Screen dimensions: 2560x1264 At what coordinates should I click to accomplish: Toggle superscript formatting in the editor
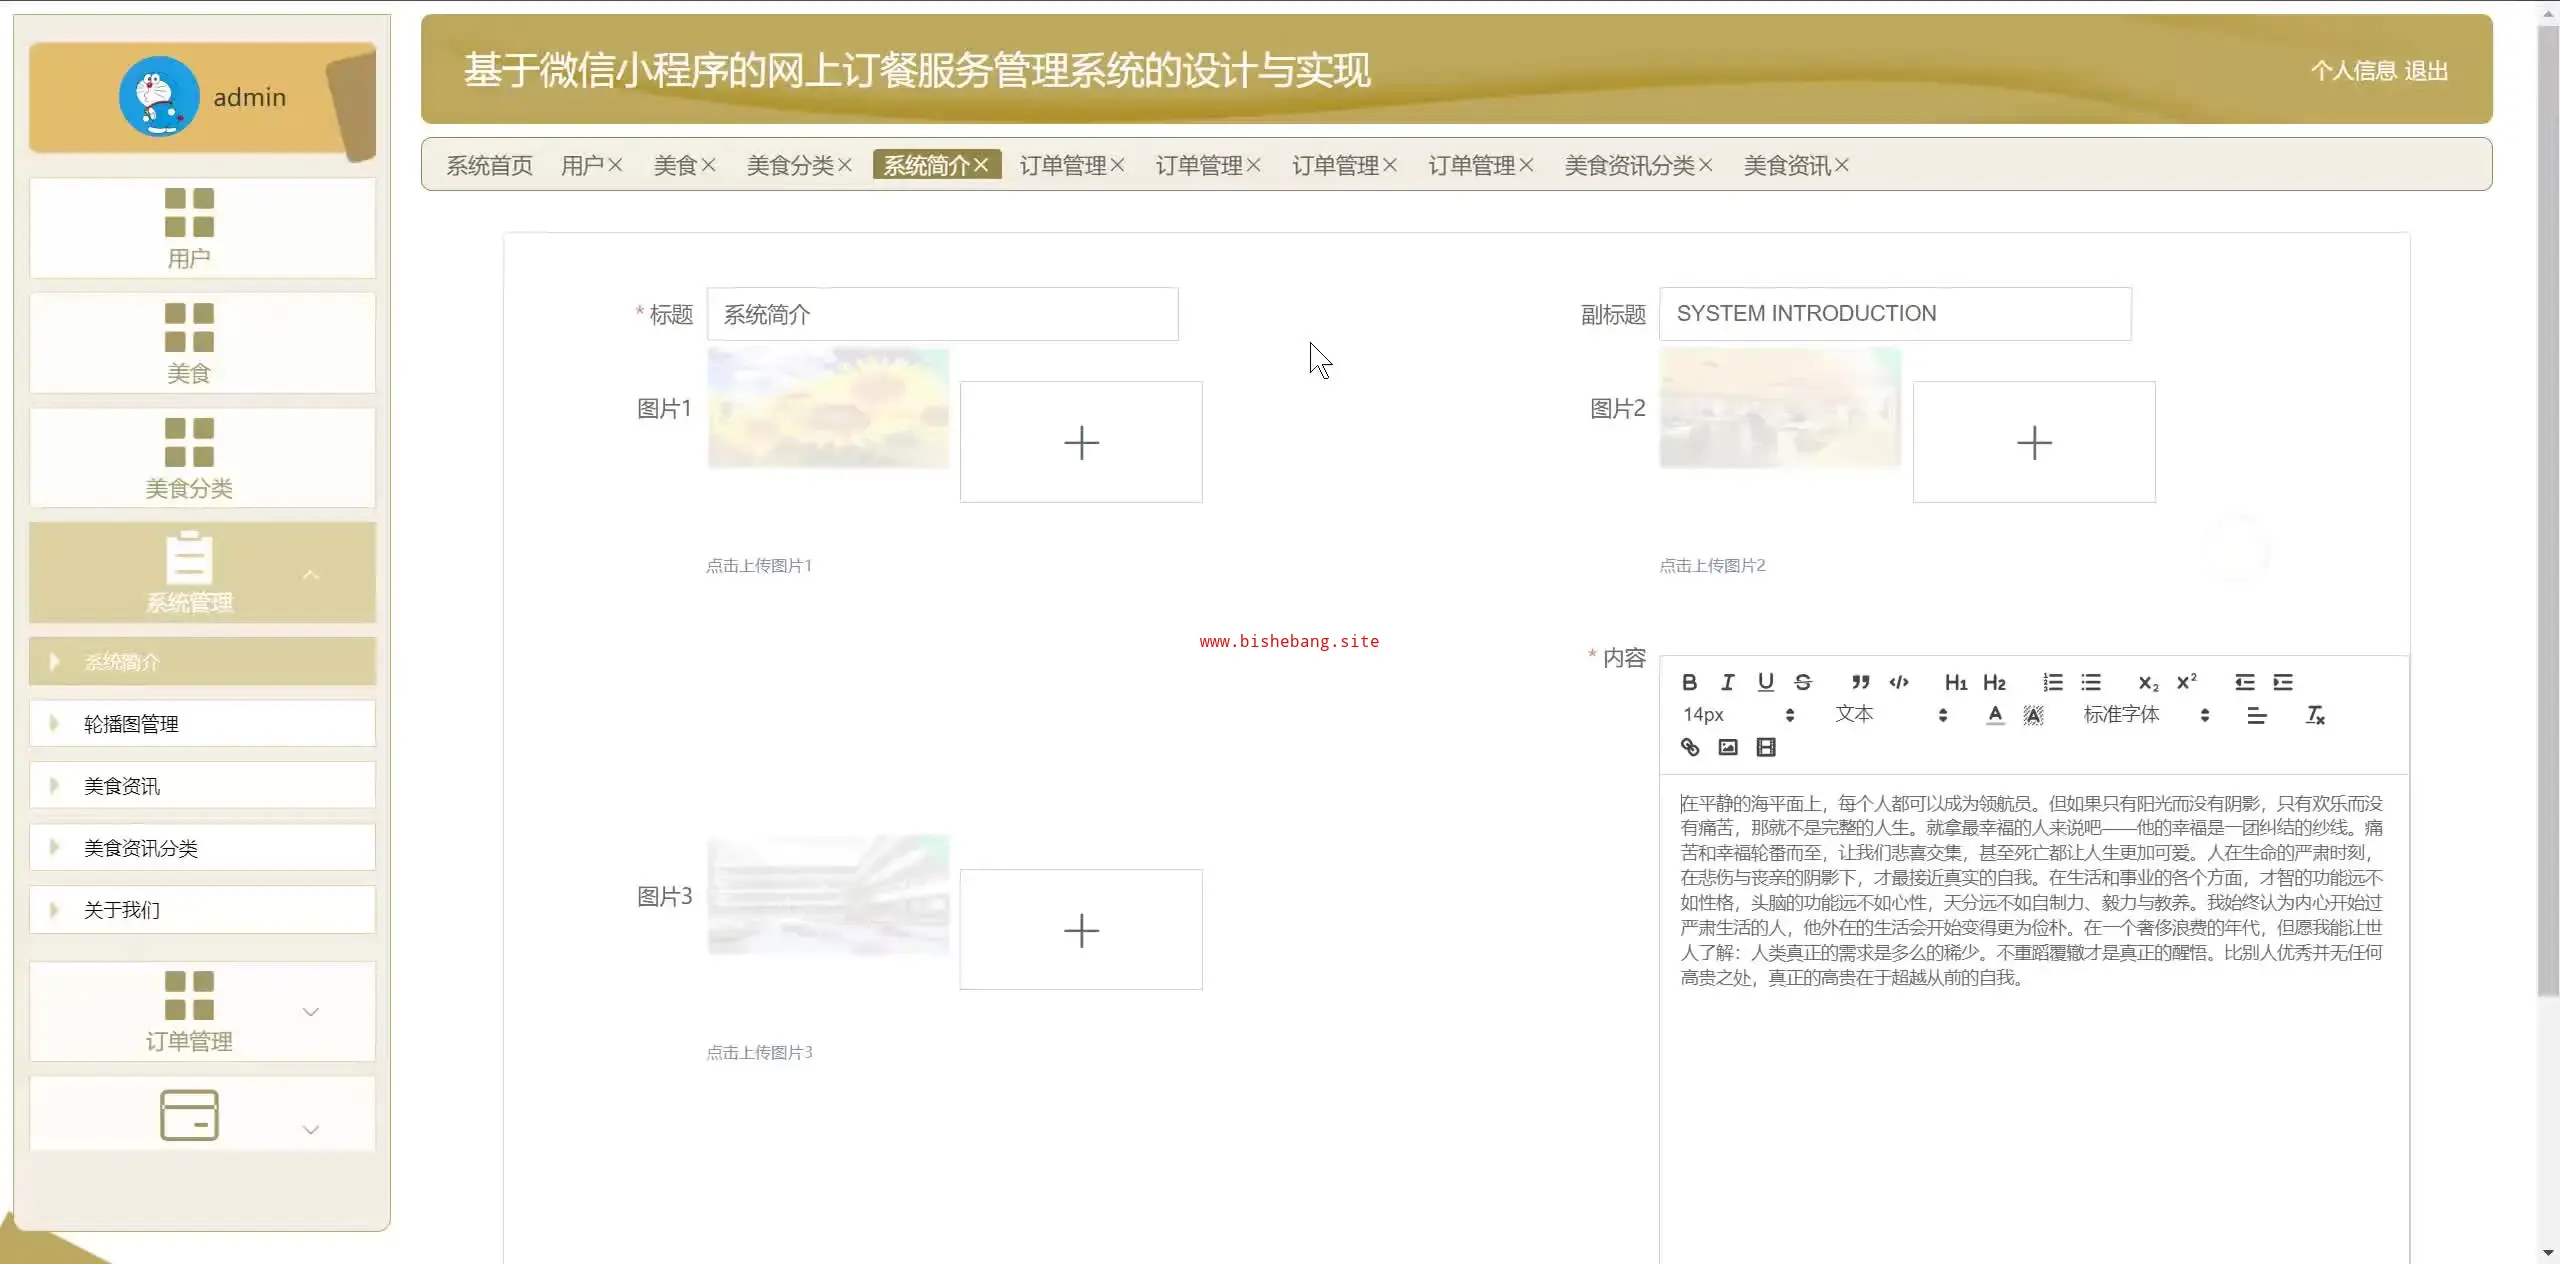(2187, 682)
